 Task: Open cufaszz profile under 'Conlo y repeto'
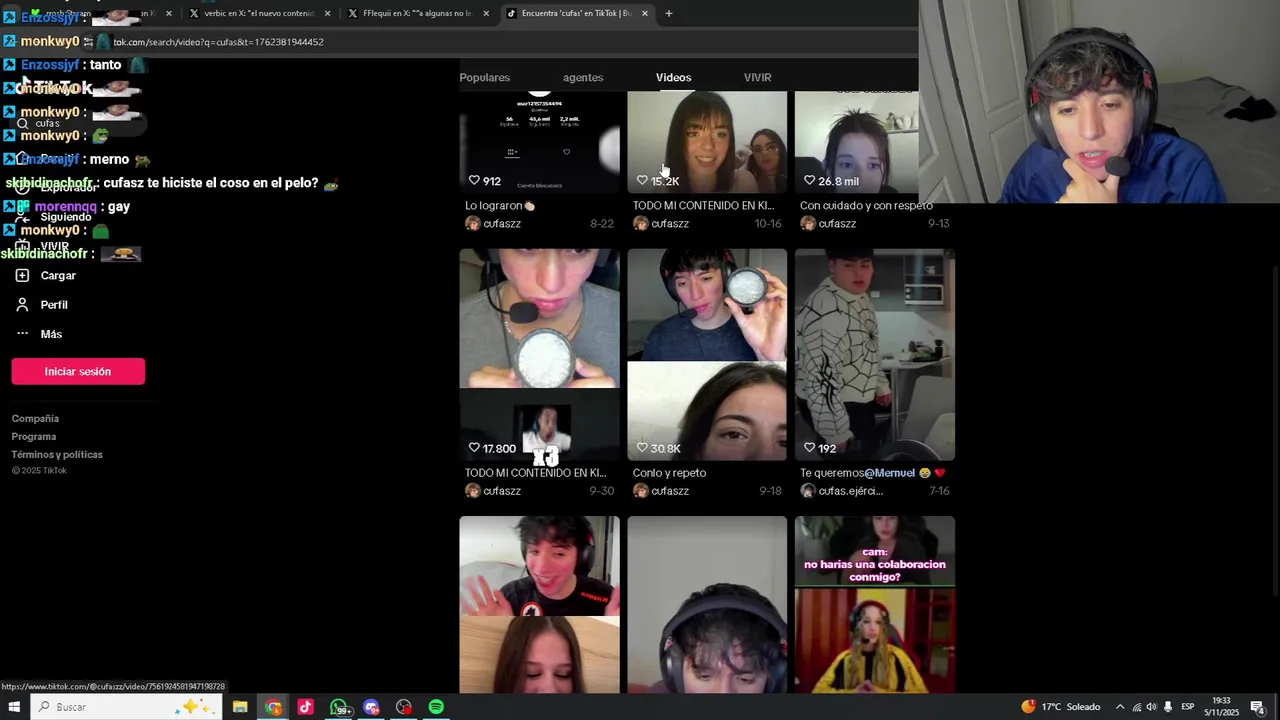click(x=670, y=490)
